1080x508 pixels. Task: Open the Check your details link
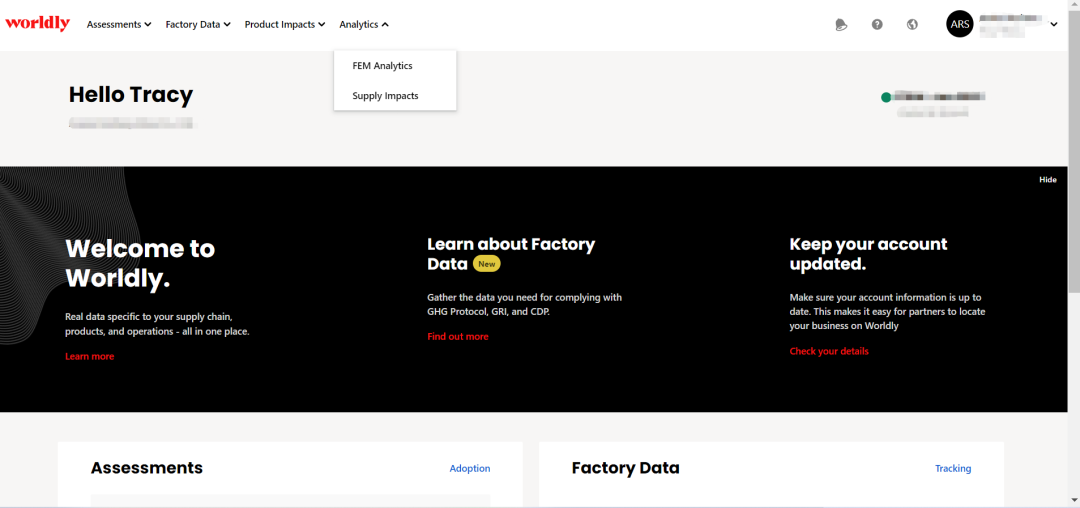pos(828,352)
